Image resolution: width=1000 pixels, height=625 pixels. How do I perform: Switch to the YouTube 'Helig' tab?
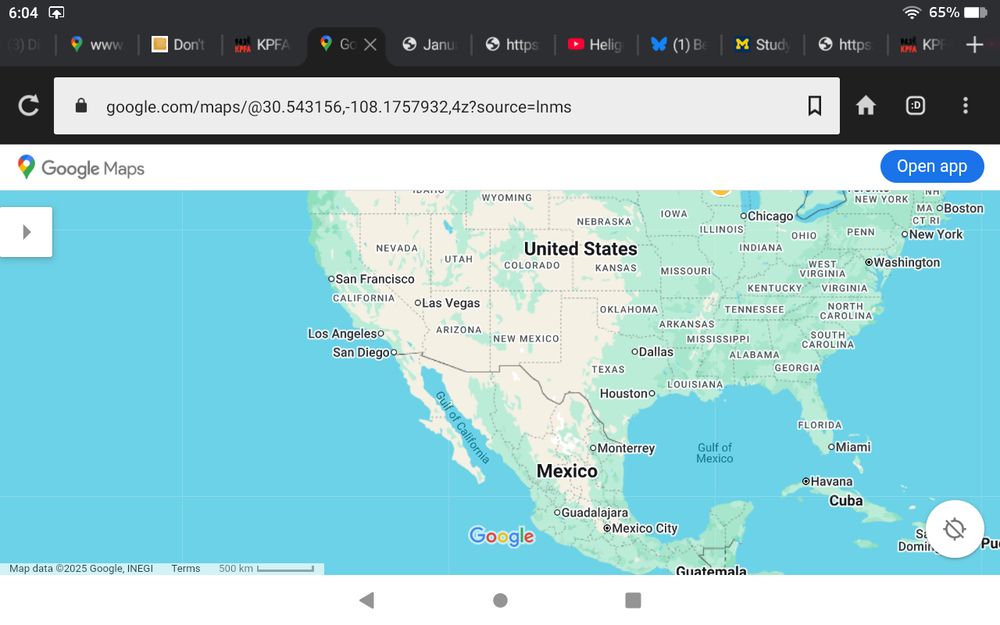tap(596, 44)
